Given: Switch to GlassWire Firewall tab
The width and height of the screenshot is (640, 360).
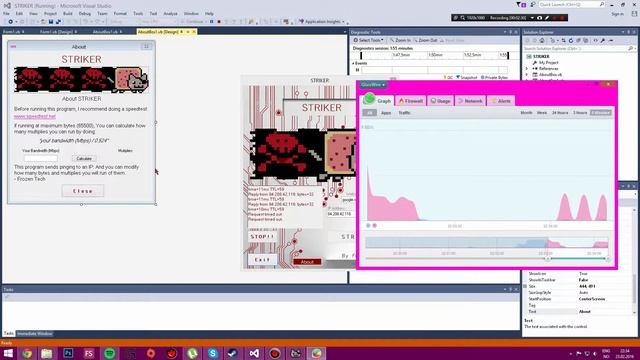Looking at the screenshot, I should tap(411, 101).
